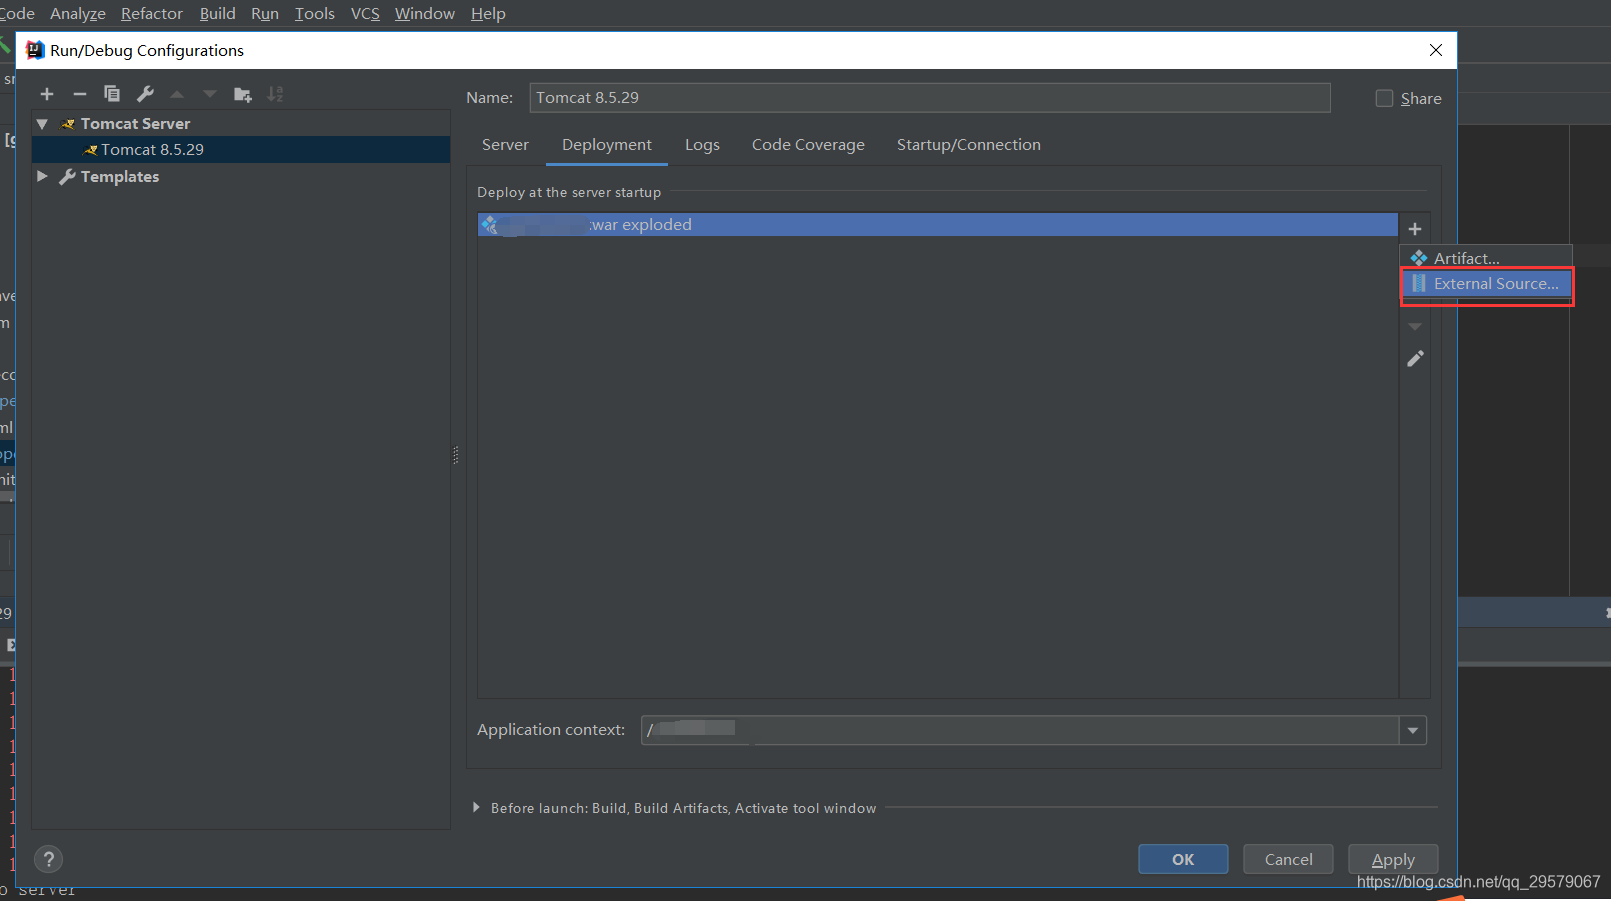Select the Tomcat 8.5.29 configuration
The width and height of the screenshot is (1611, 901).
tap(241, 149)
